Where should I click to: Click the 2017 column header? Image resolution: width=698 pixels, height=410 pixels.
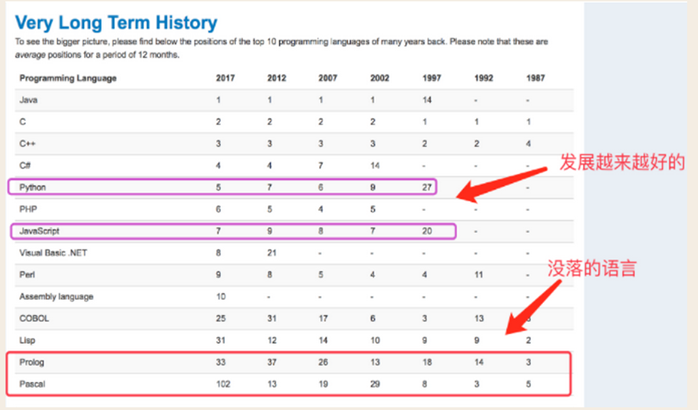pos(225,78)
